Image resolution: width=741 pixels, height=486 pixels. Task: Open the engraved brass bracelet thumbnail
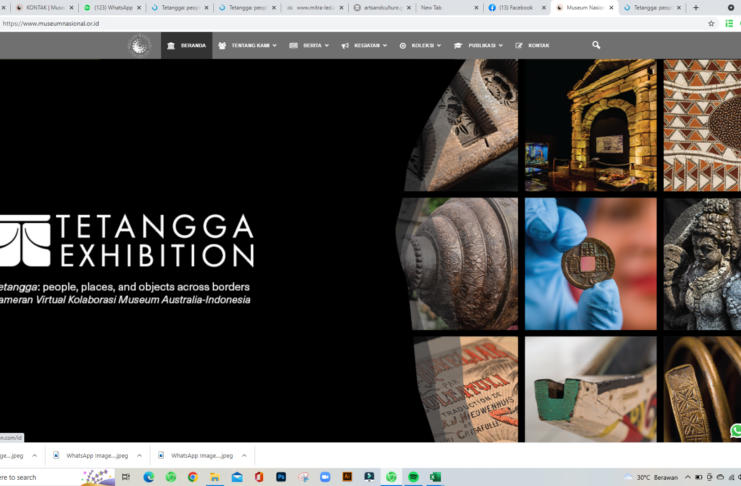click(700, 389)
